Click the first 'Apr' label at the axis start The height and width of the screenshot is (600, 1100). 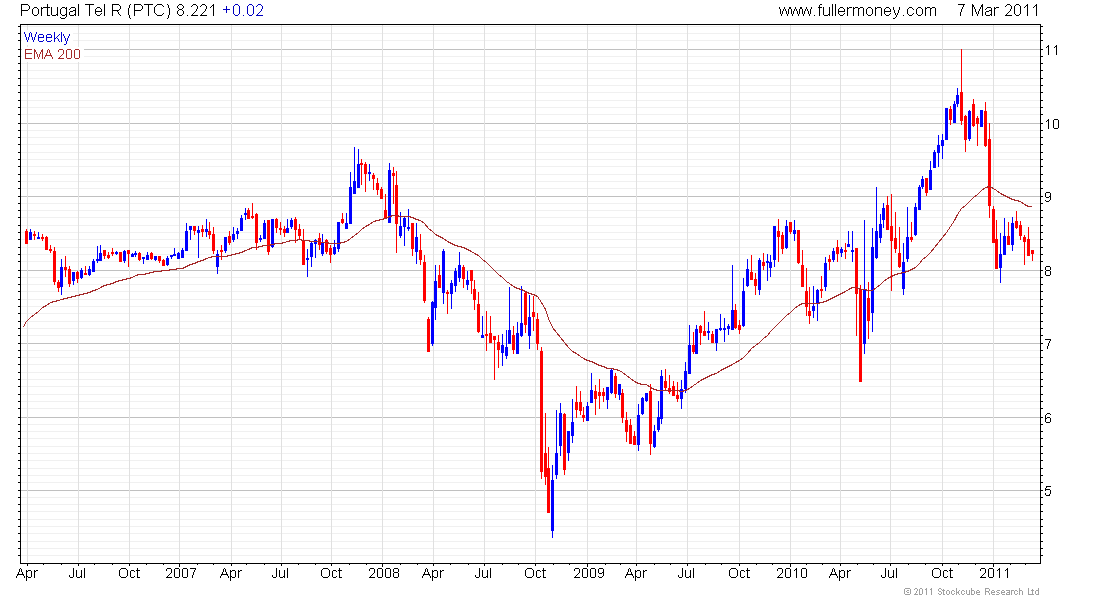[x=27, y=574]
